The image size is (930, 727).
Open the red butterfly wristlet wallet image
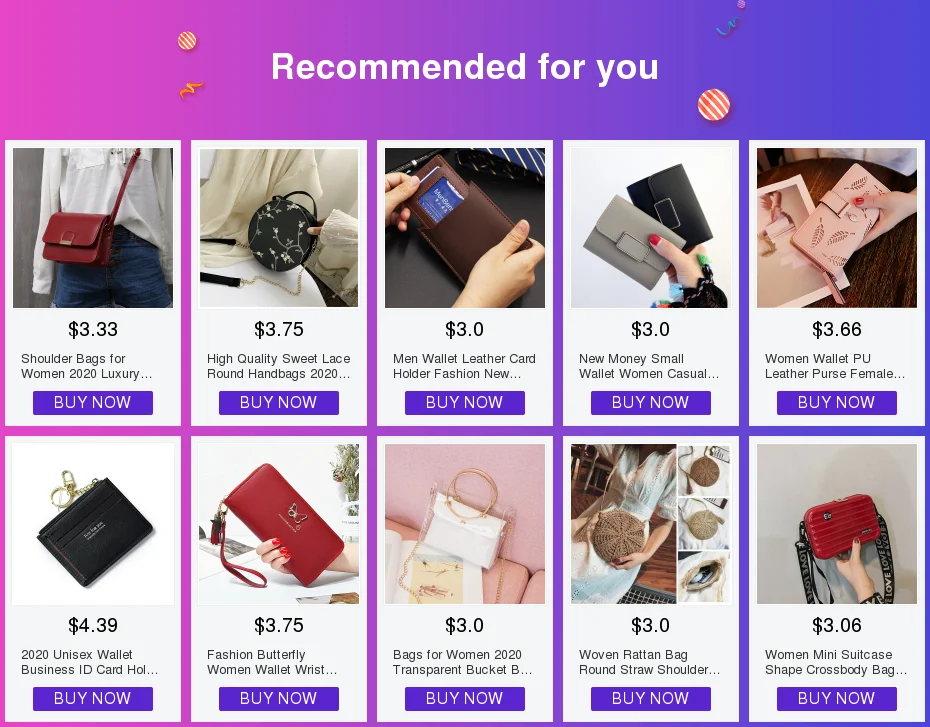[x=279, y=524]
